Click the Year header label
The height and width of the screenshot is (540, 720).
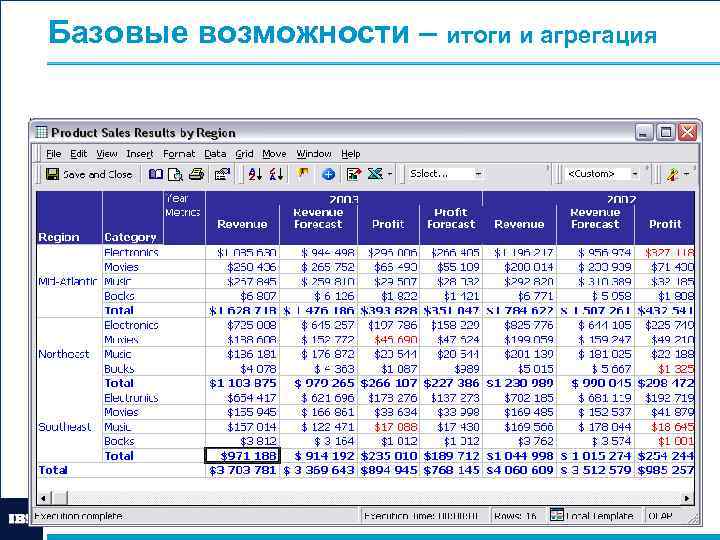(x=177, y=199)
